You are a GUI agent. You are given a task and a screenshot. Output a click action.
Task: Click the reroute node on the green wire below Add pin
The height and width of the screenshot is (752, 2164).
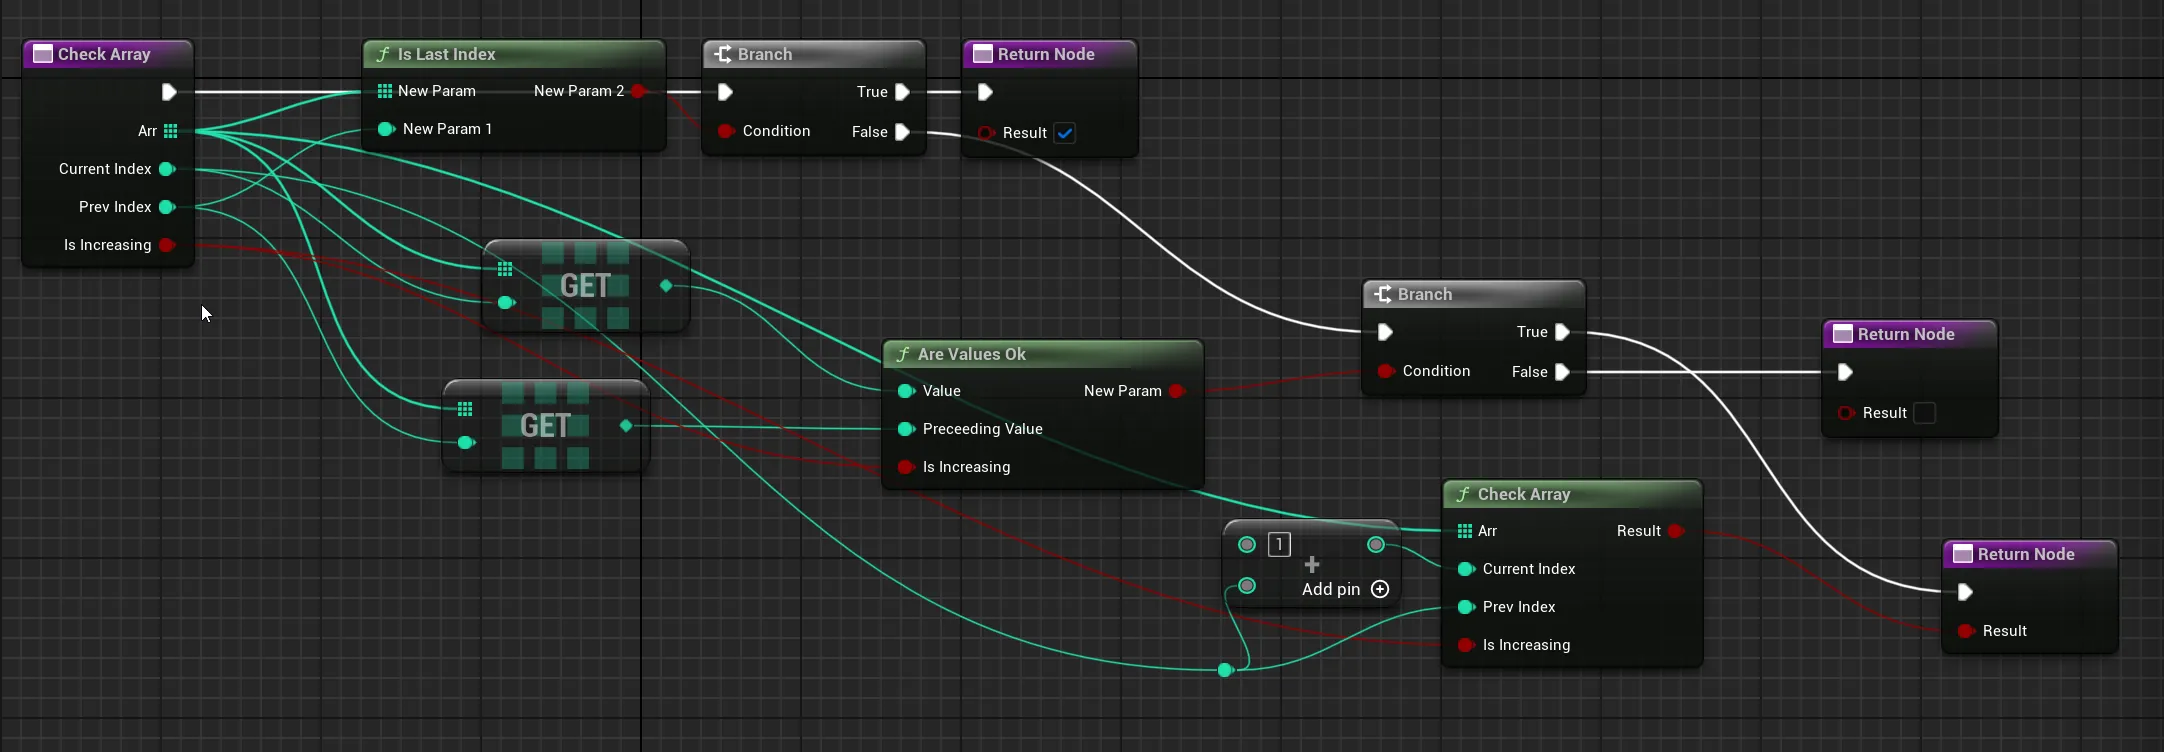(1225, 670)
